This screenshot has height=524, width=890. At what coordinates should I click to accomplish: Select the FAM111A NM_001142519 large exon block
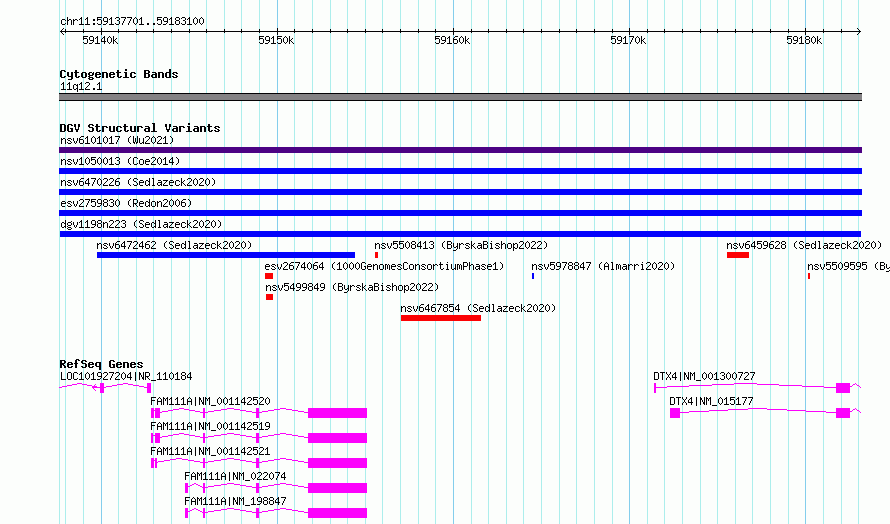337,438
